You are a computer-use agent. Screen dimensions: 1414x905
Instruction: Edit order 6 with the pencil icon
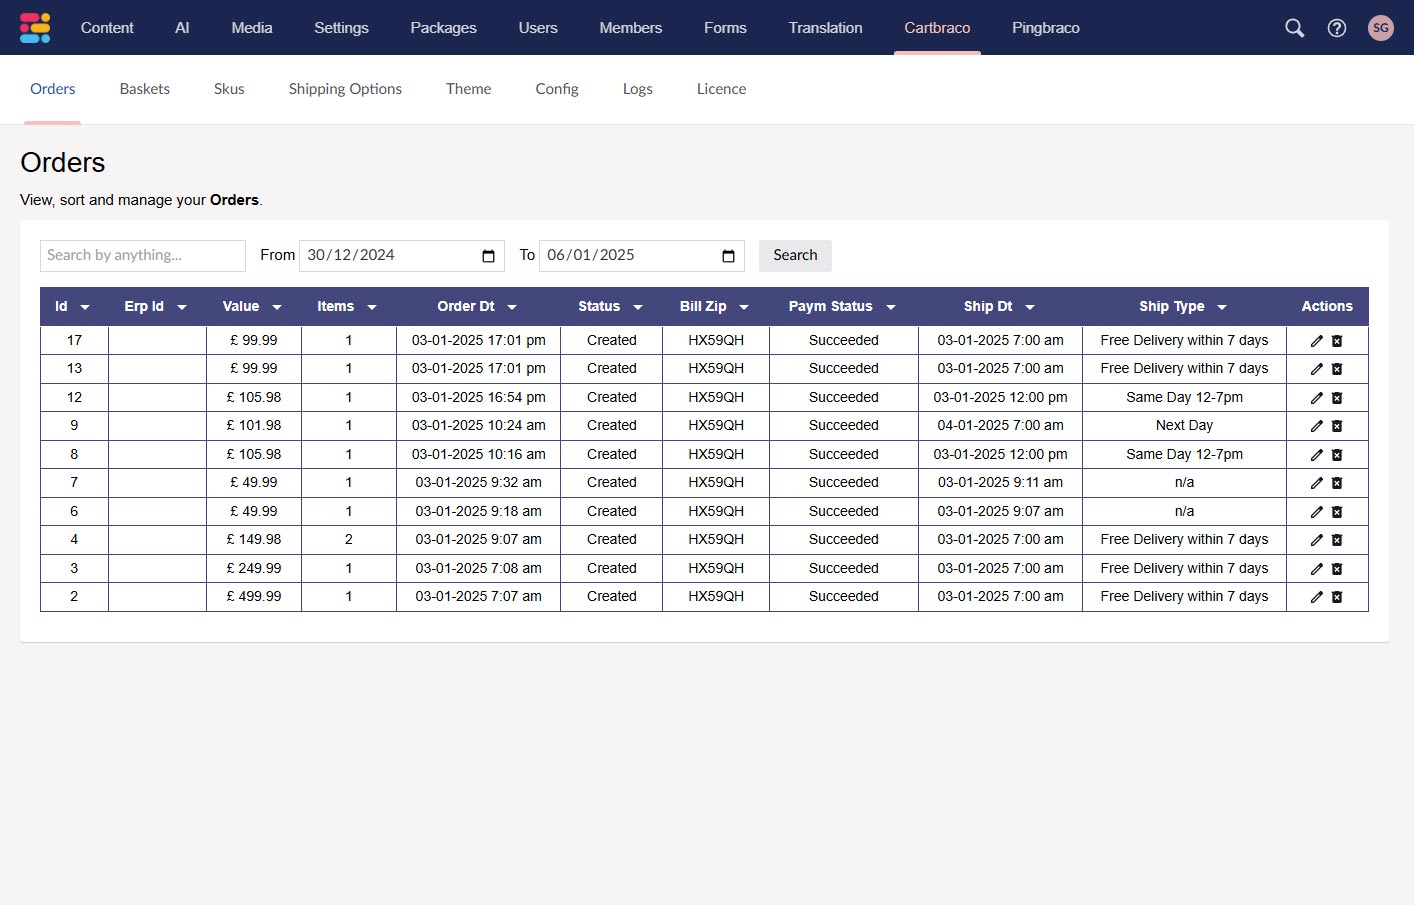(x=1317, y=512)
